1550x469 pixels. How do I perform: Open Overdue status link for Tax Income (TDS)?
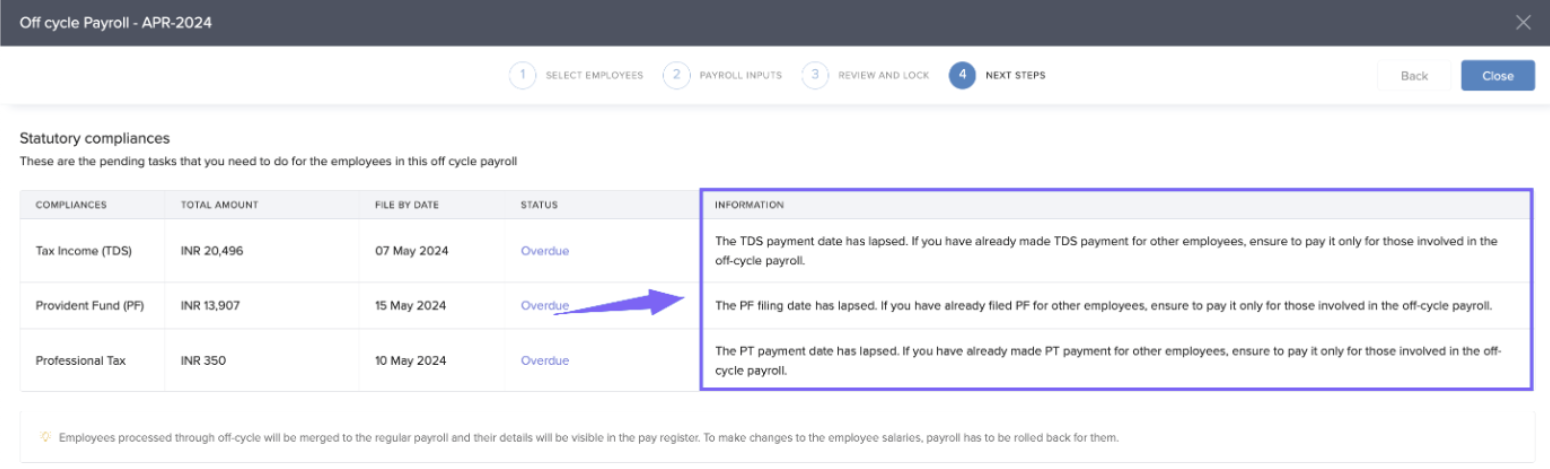click(x=544, y=251)
